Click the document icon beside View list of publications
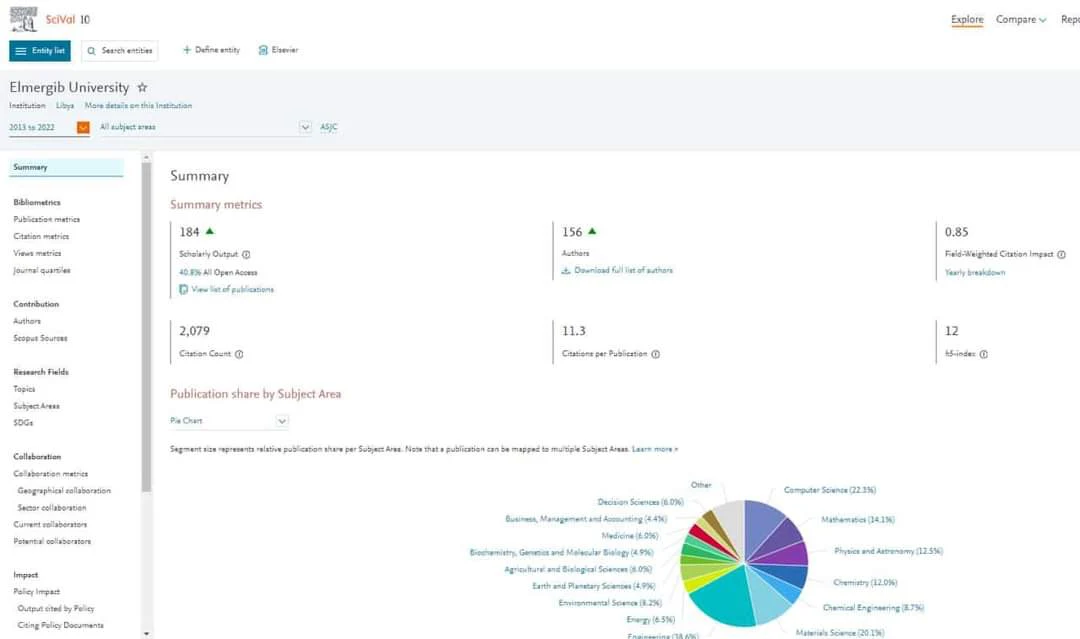 (183, 290)
